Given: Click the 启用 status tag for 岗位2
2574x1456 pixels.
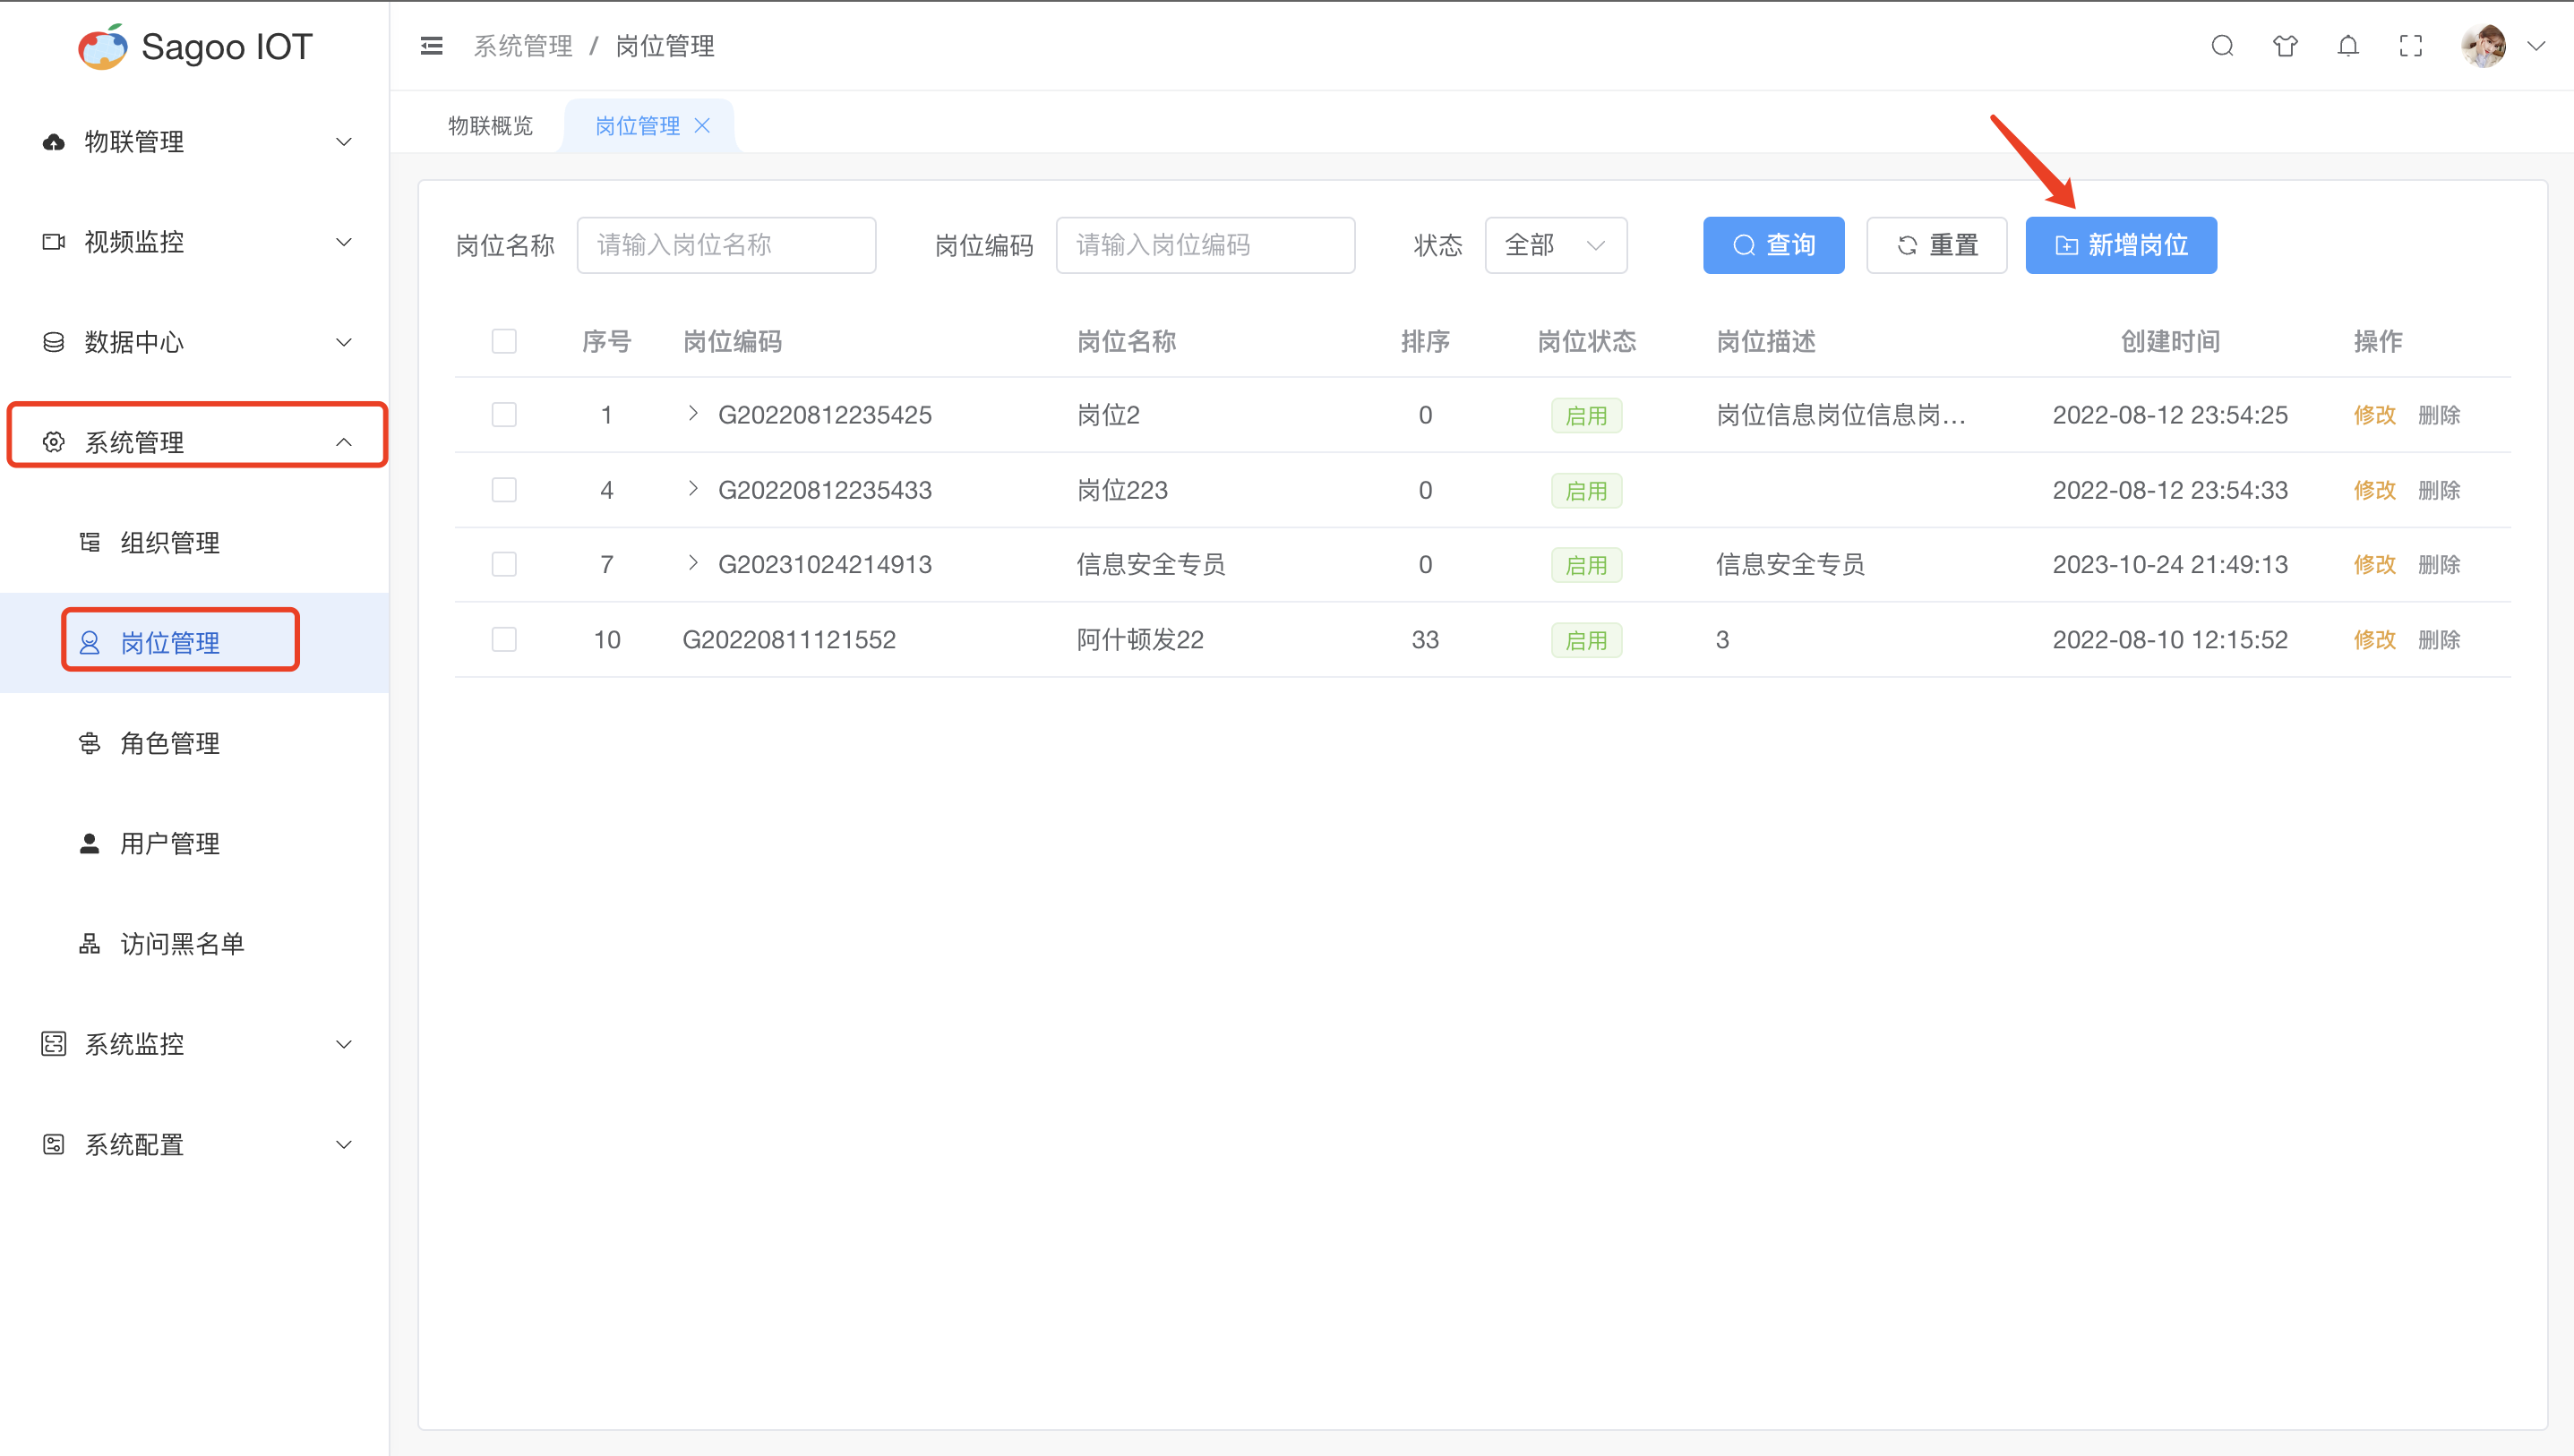Looking at the screenshot, I should coord(1586,415).
